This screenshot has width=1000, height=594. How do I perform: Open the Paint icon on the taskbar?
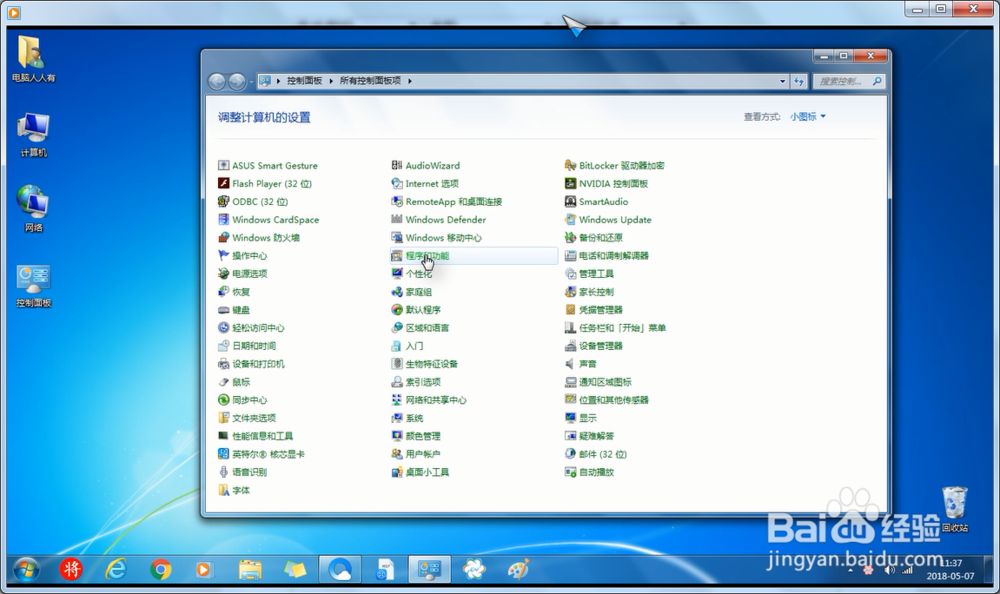click(518, 568)
